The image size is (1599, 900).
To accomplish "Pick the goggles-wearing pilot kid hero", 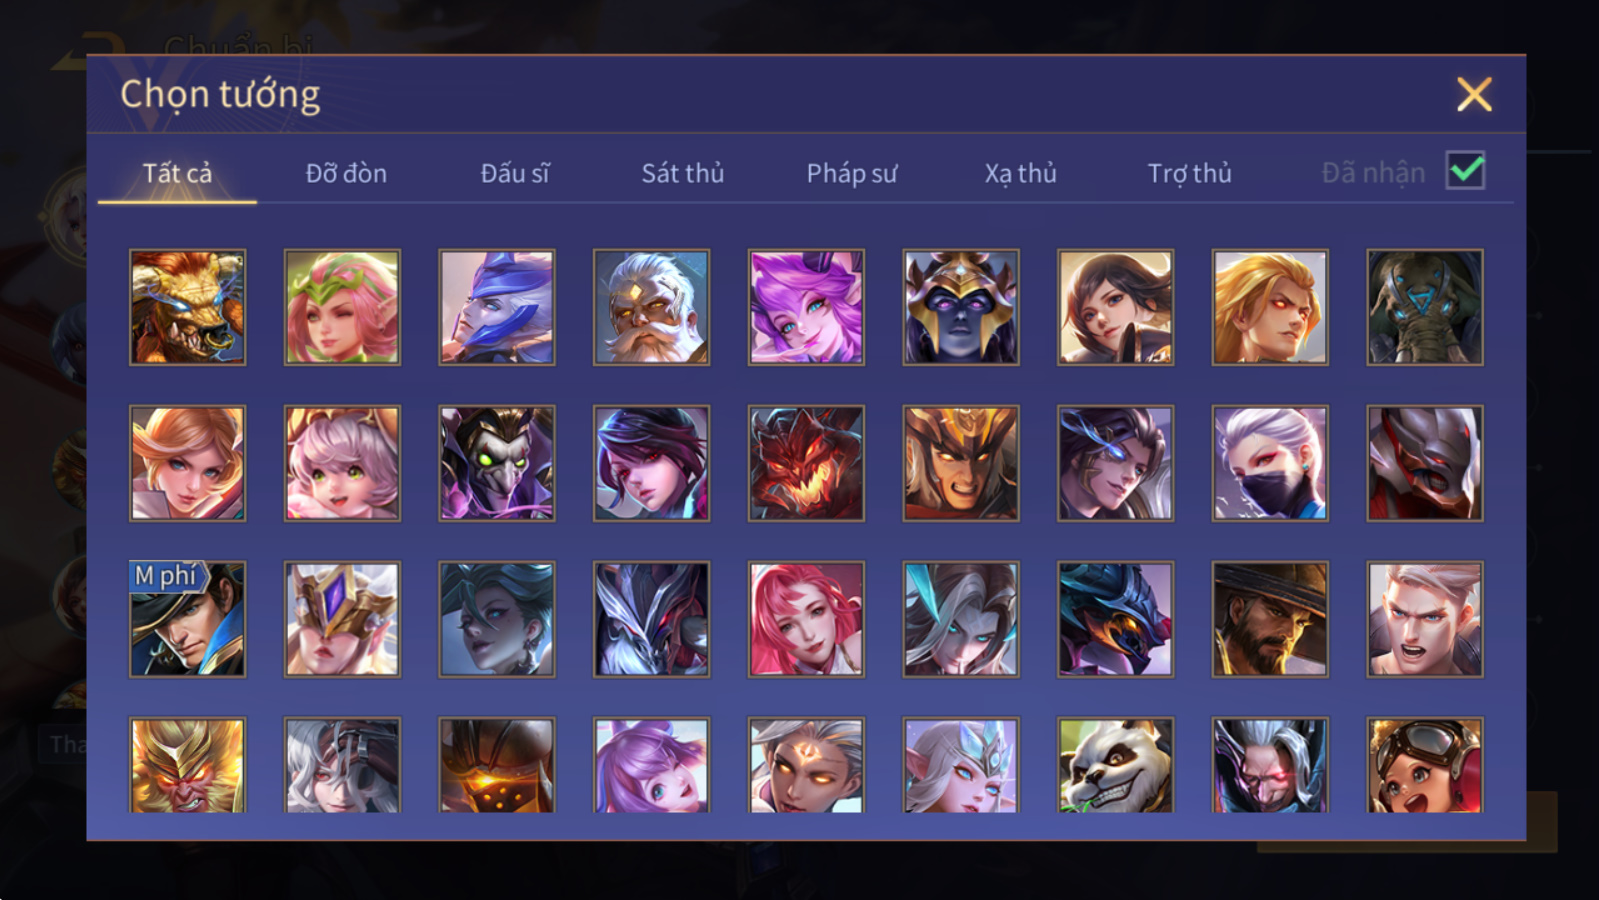I will [1425, 764].
